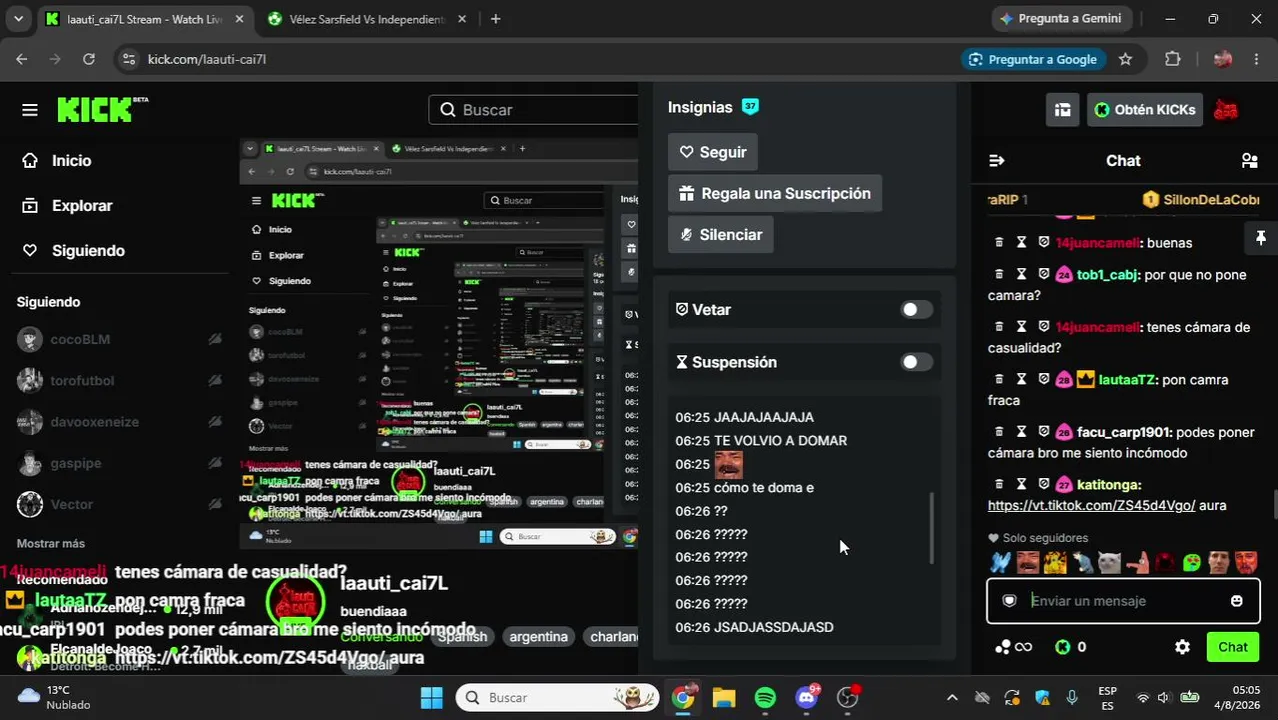This screenshot has width=1278, height=720.
Task: Open ESP ES language switcher
Action: 1108,698
